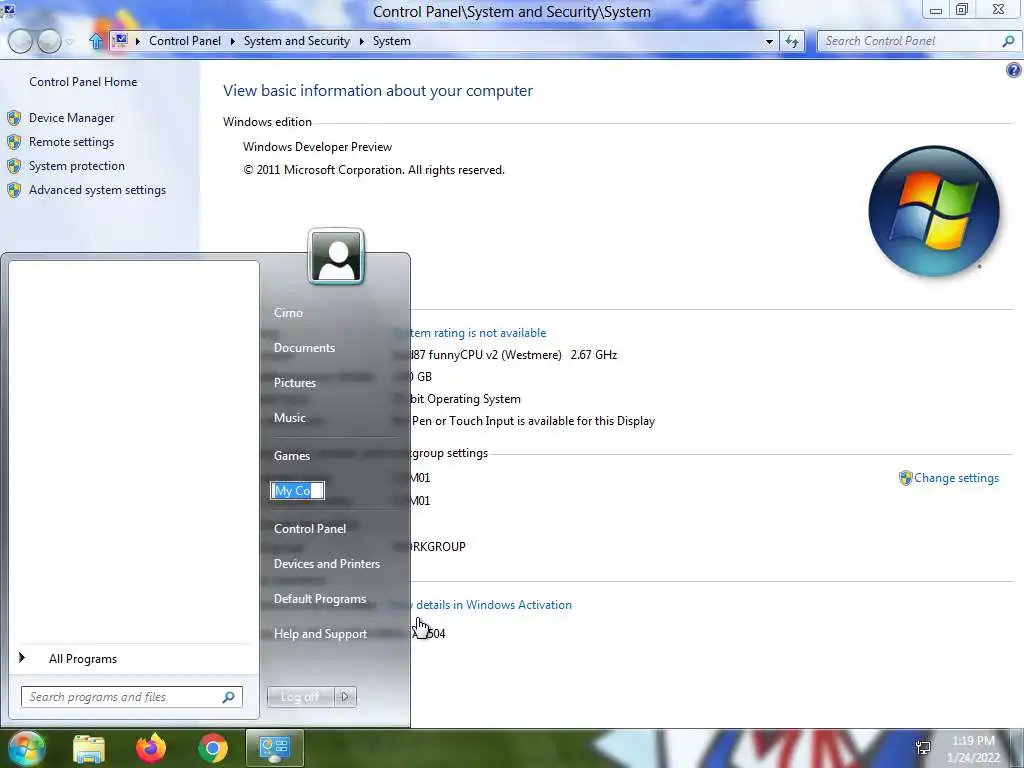Click the 2.67 GHz processor speed text

pos(594,355)
